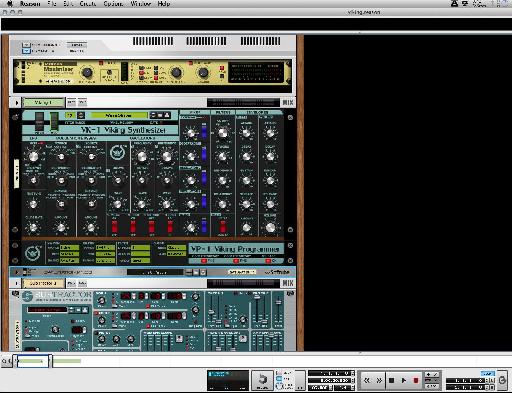
Task: Toggle the Mute button on Viking 1 mix channel
Action: tap(71, 103)
